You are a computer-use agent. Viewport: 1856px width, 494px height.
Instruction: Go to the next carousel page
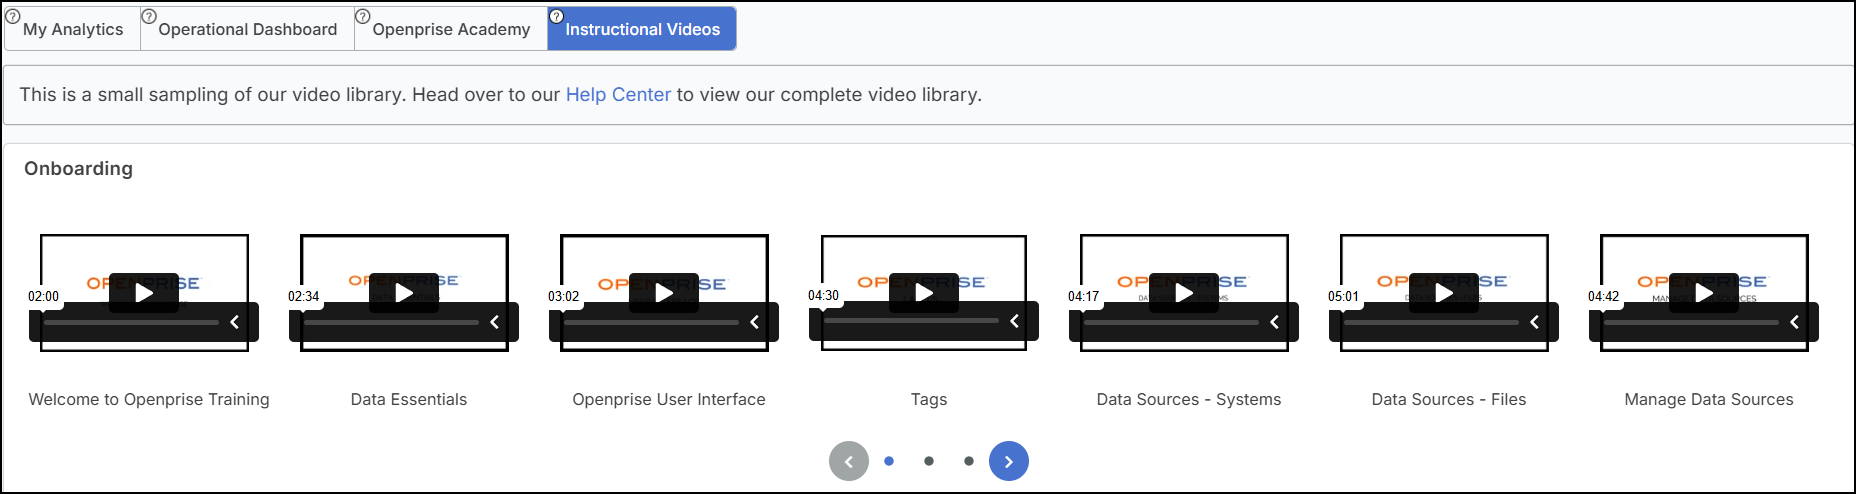(1009, 461)
